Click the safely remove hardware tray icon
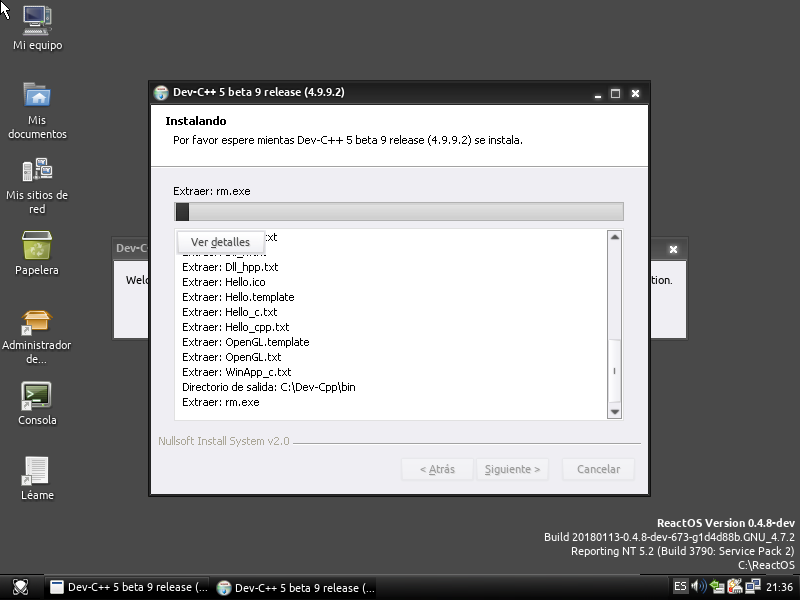 (x=717, y=587)
